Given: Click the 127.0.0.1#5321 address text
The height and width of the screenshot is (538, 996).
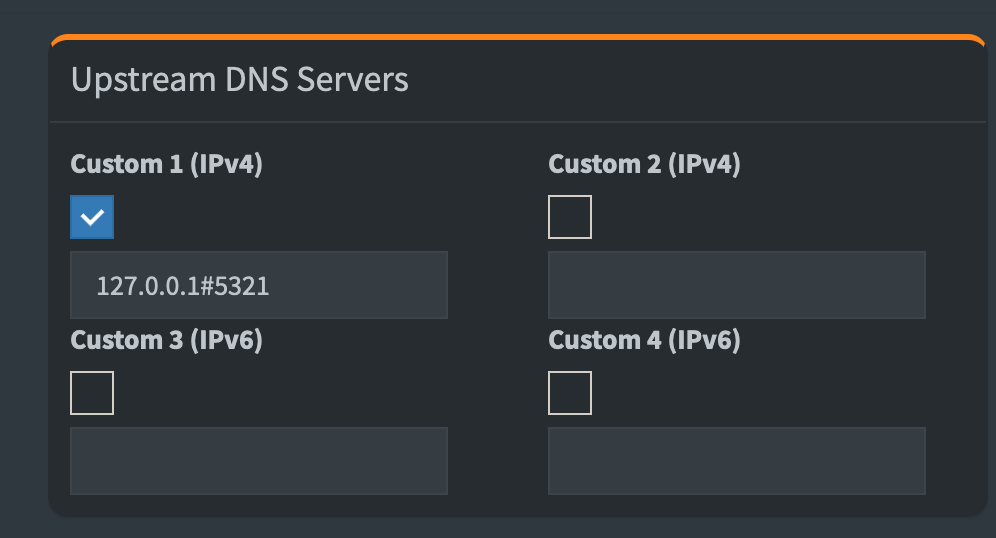Looking at the screenshot, I should [183, 287].
